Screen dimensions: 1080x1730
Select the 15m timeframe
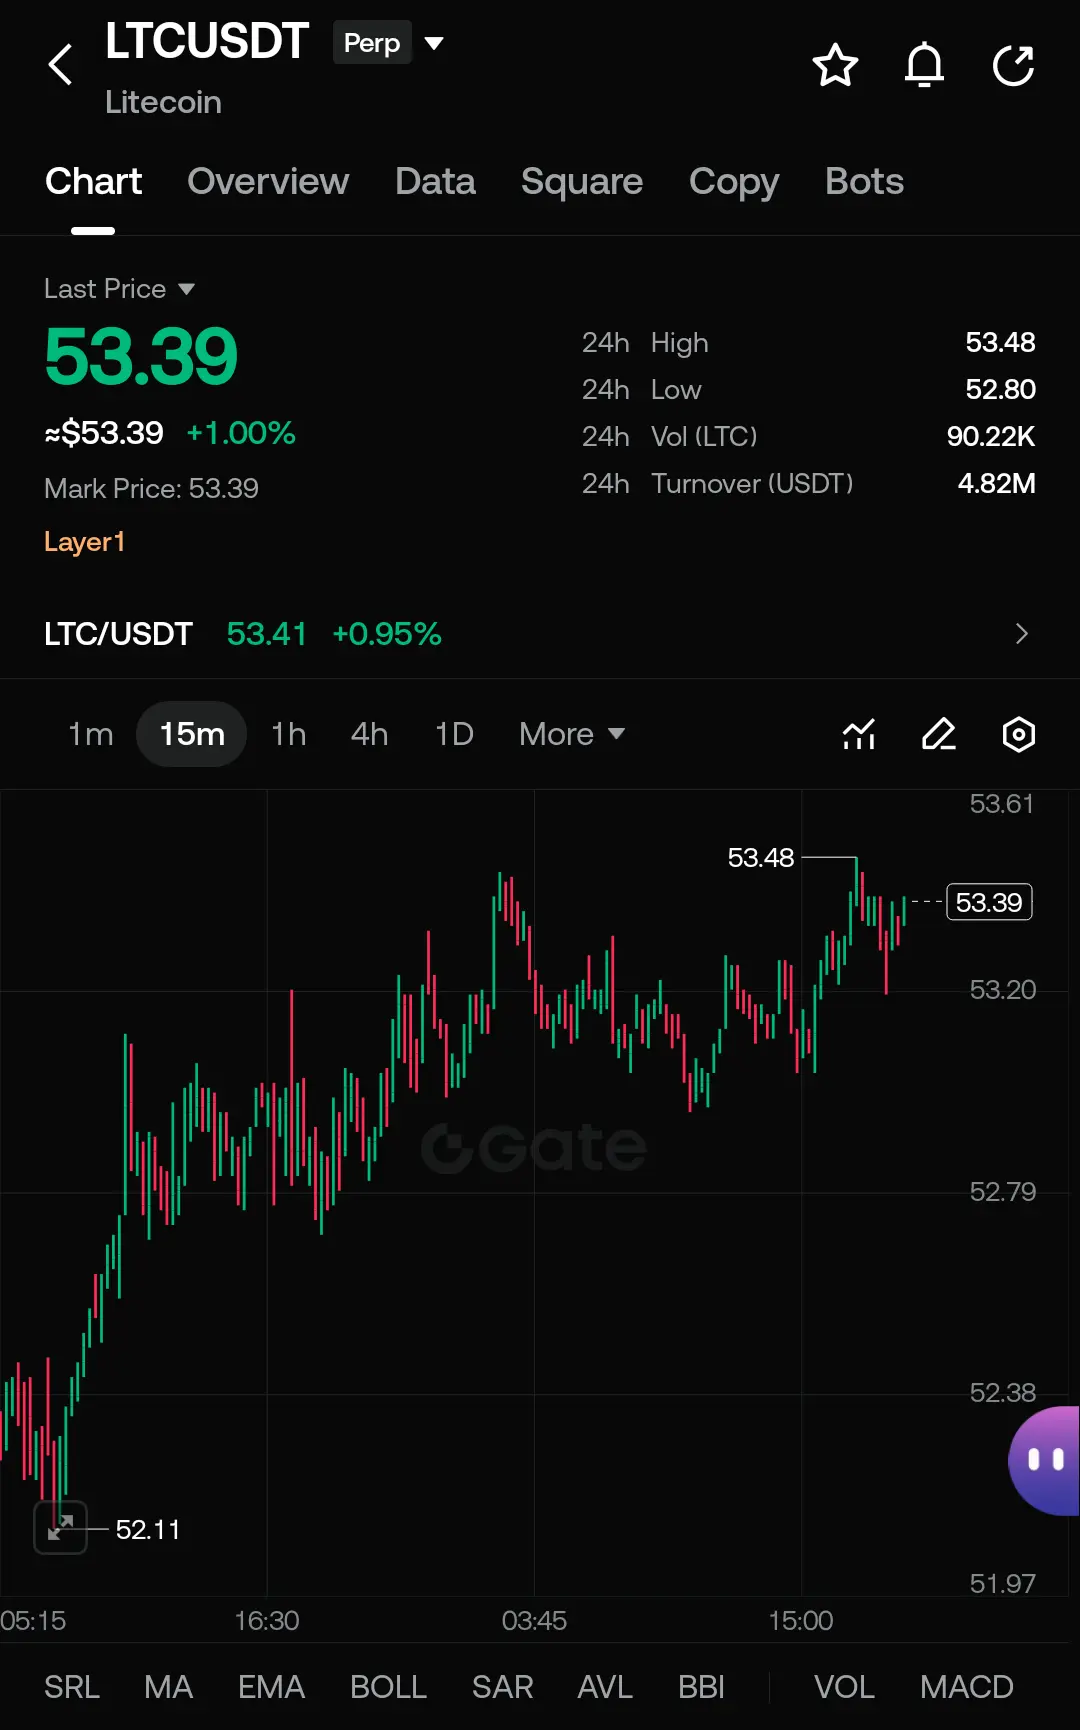[192, 735]
